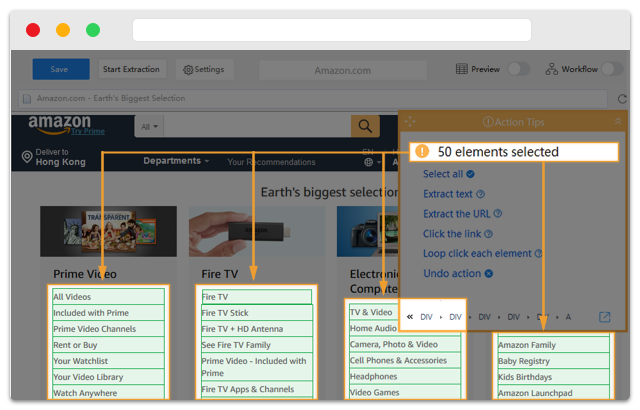The height and width of the screenshot is (410, 640).
Task: Click the Workflow diagram icon
Action: [551, 69]
